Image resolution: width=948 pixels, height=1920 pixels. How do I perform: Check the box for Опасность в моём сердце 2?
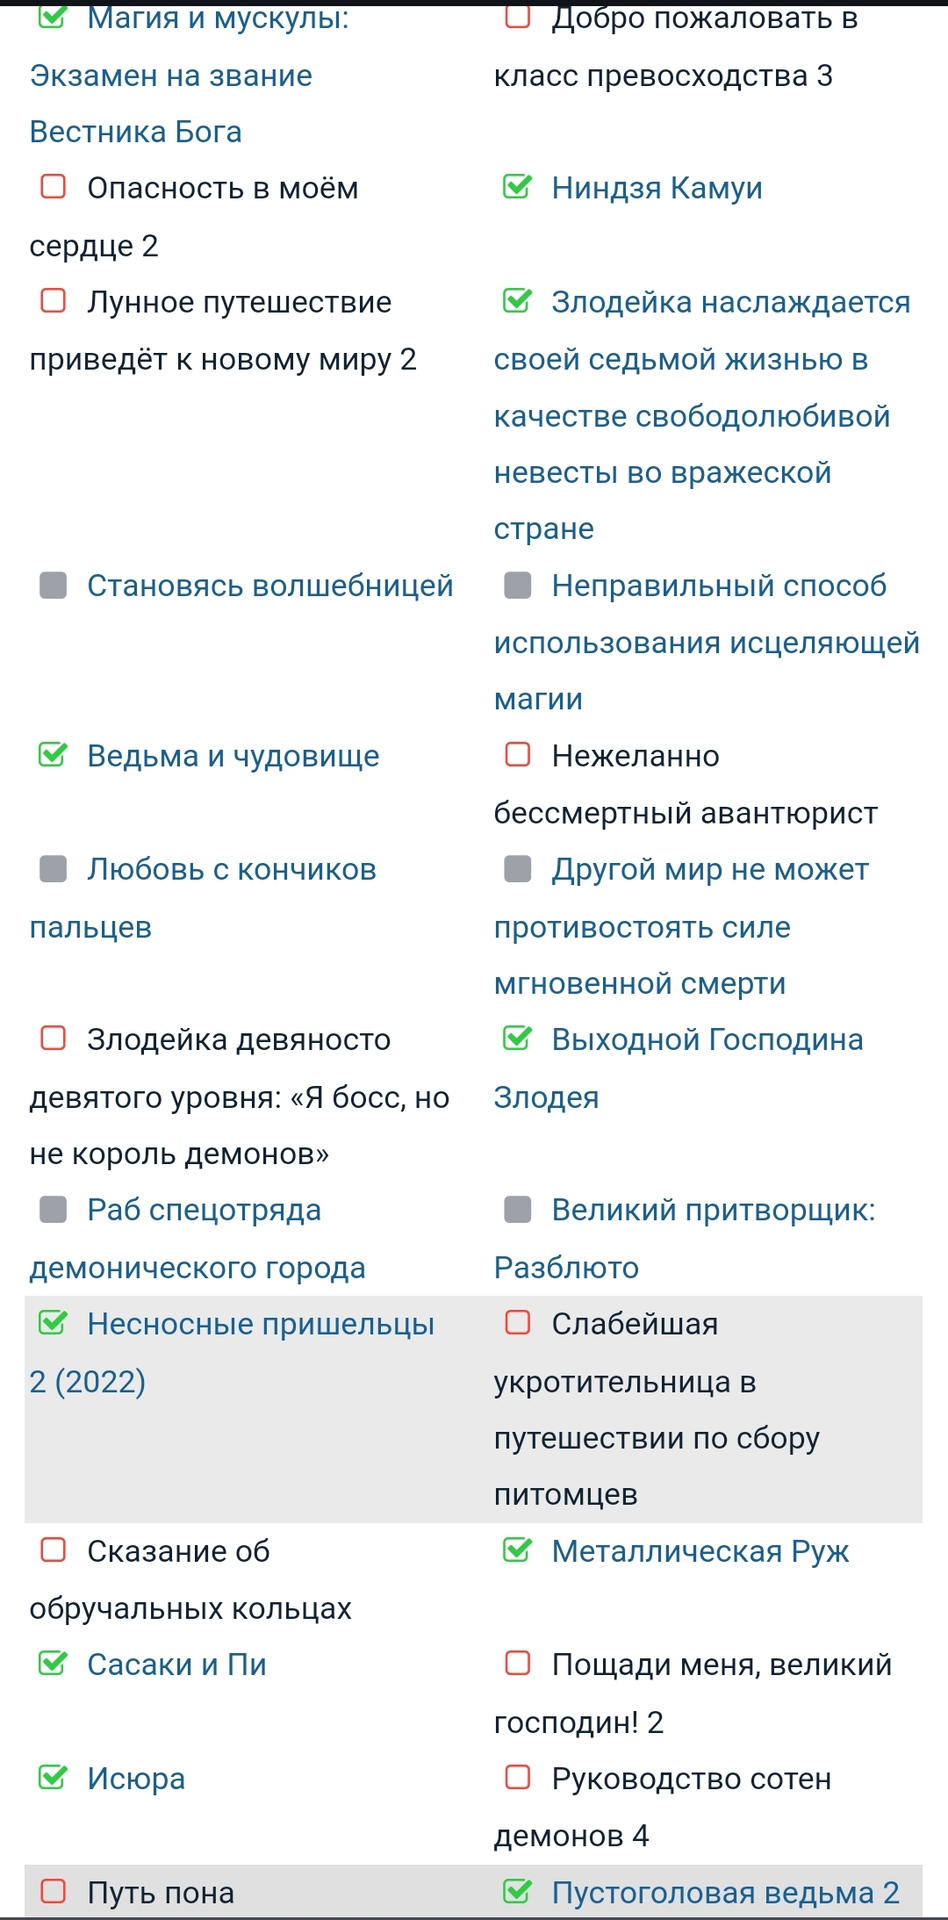(53, 187)
